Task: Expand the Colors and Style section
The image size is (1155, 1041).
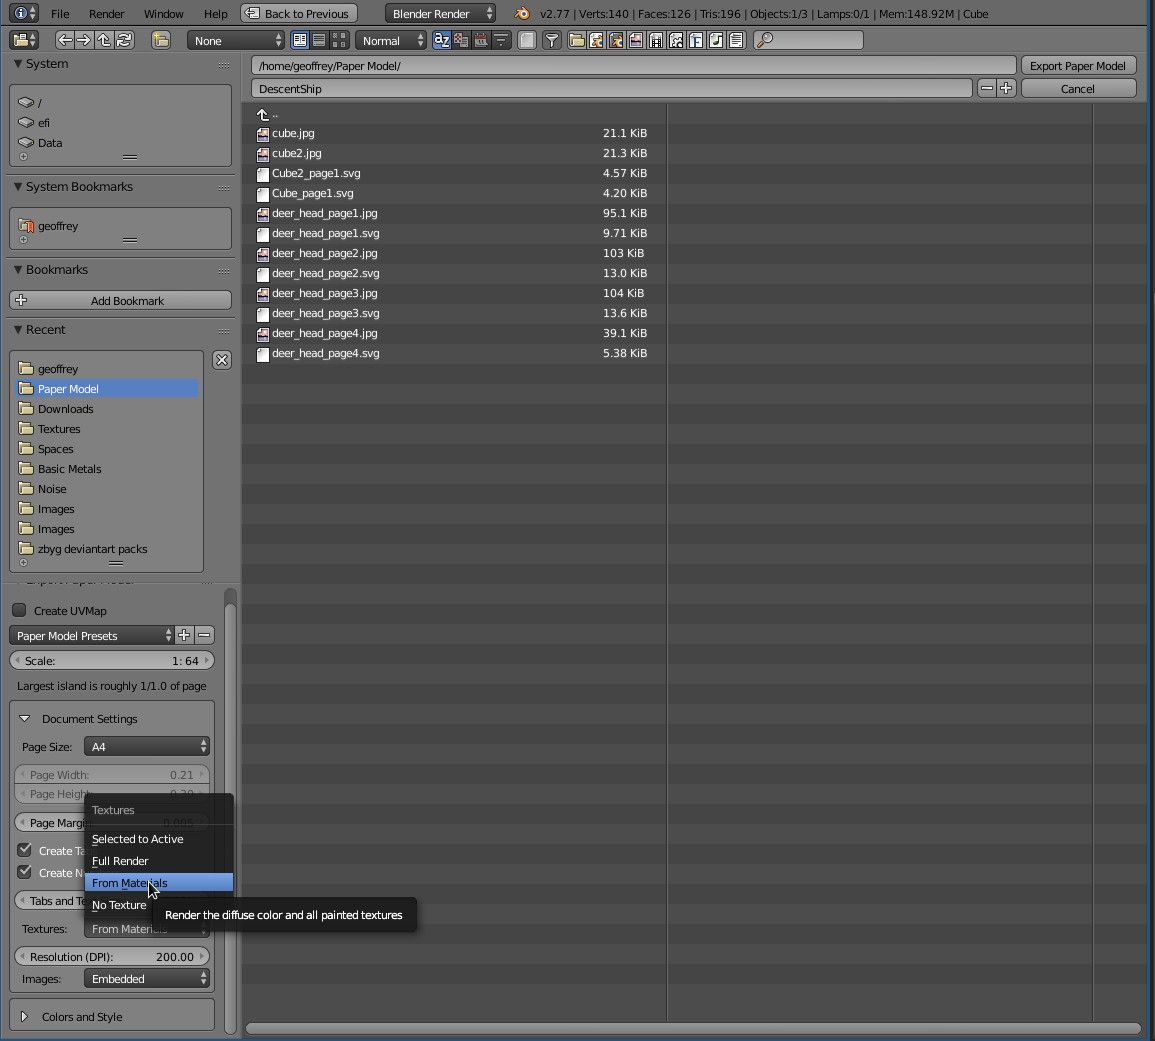Action: click(x=111, y=1015)
